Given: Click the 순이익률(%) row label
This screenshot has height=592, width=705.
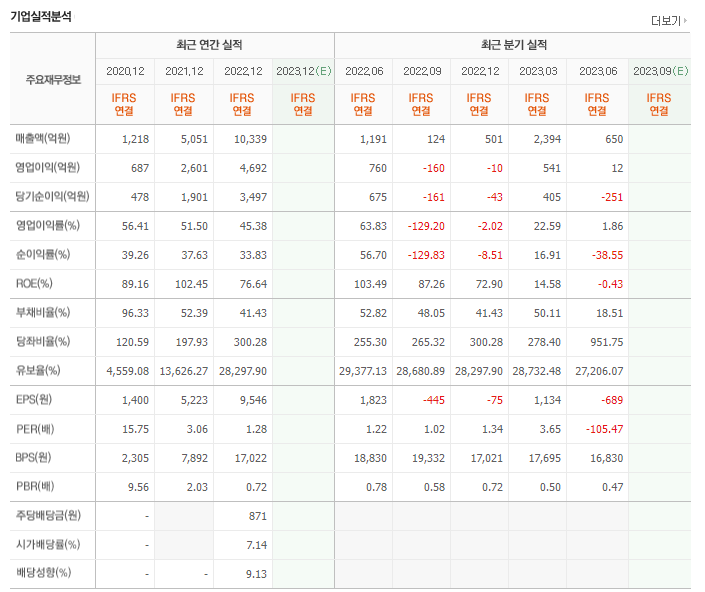Looking at the screenshot, I should point(43,254).
